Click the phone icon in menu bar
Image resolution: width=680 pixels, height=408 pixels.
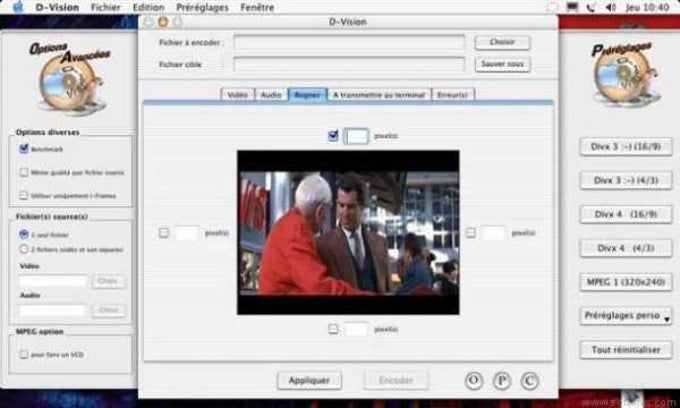(591, 7)
